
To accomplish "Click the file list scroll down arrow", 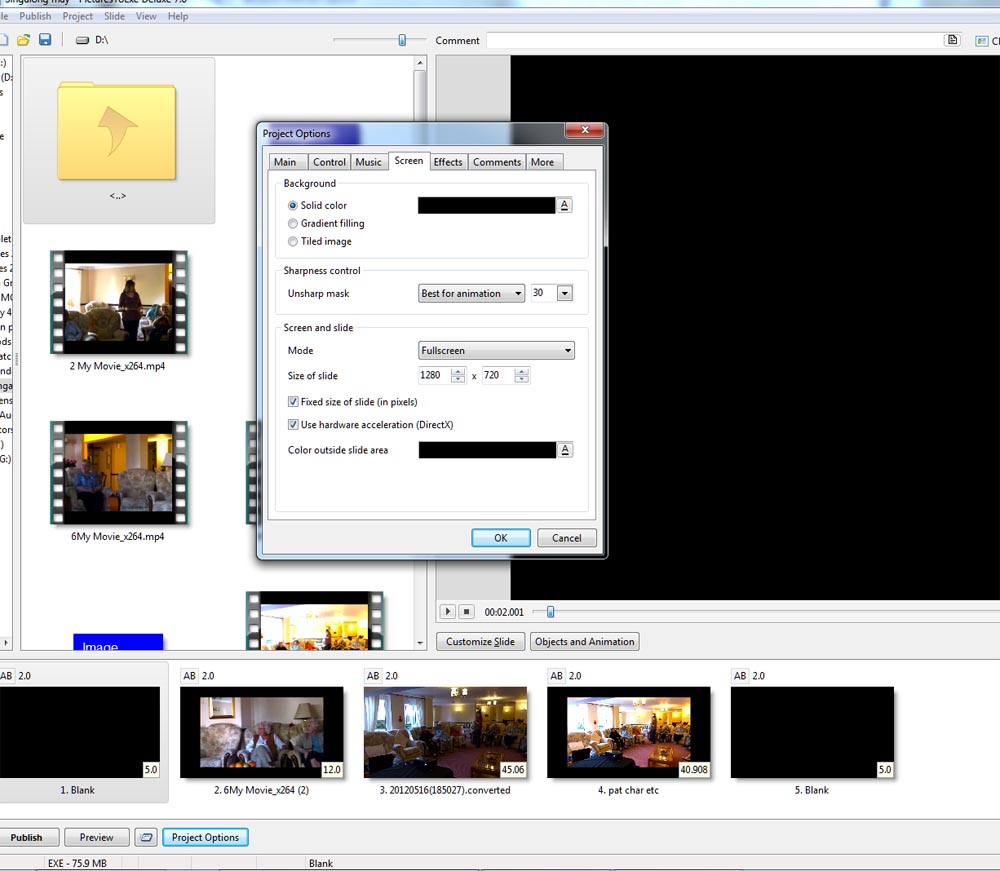I will pos(420,643).
